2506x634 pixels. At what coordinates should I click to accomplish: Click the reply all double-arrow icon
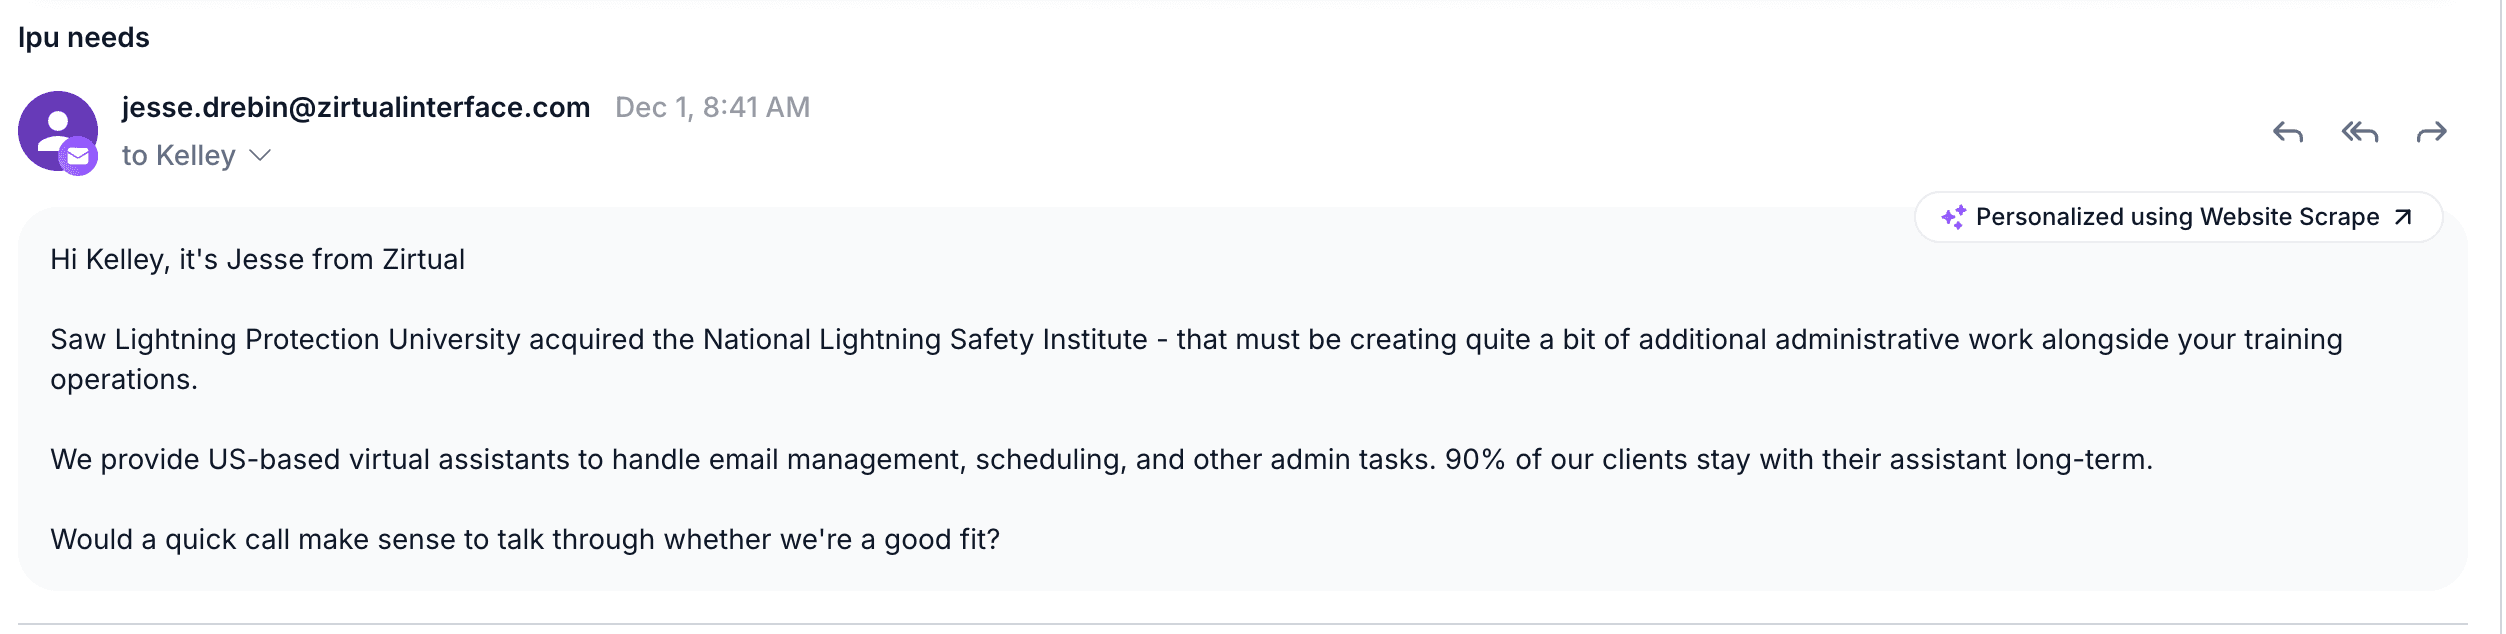coord(2359,132)
